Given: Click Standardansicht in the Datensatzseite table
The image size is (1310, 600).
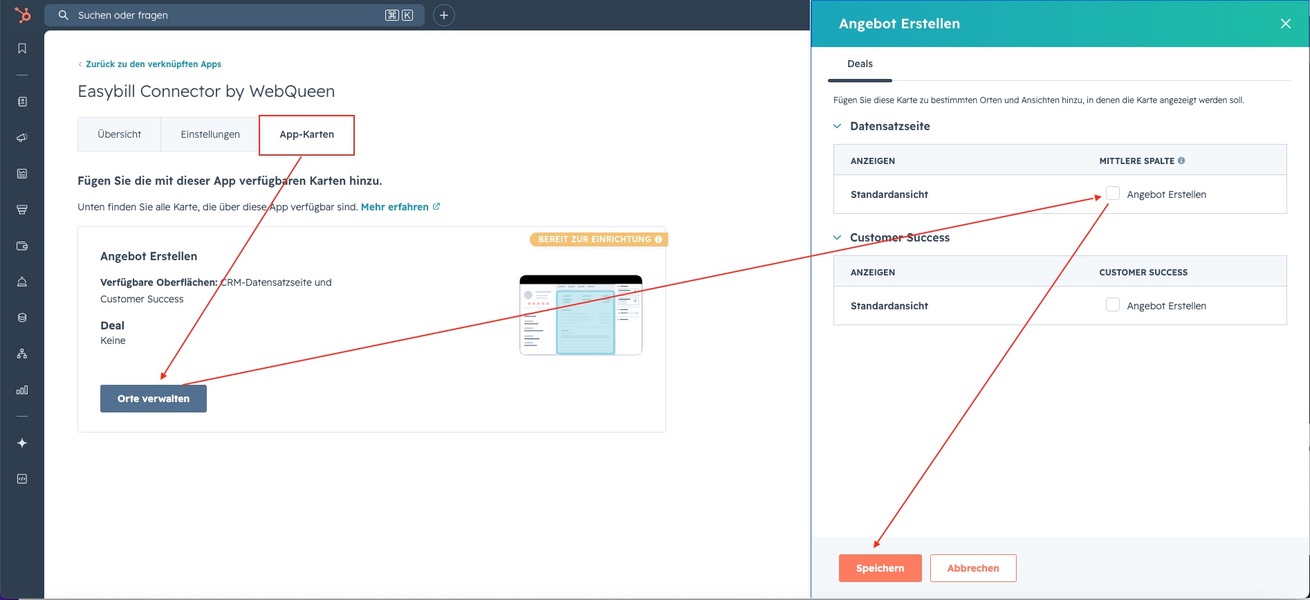Looking at the screenshot, I should (889, 195).
